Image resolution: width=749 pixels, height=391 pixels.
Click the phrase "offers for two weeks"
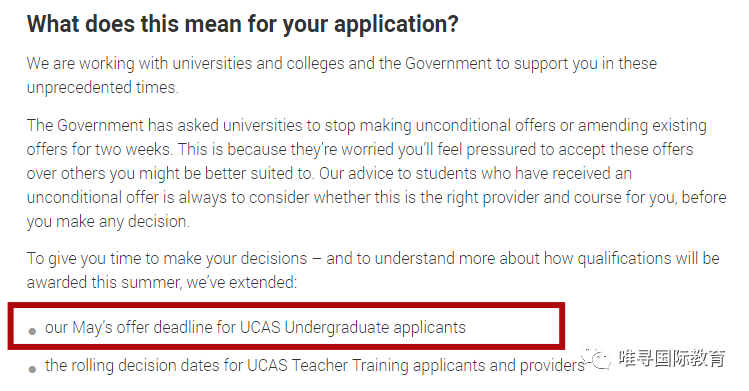98,150
